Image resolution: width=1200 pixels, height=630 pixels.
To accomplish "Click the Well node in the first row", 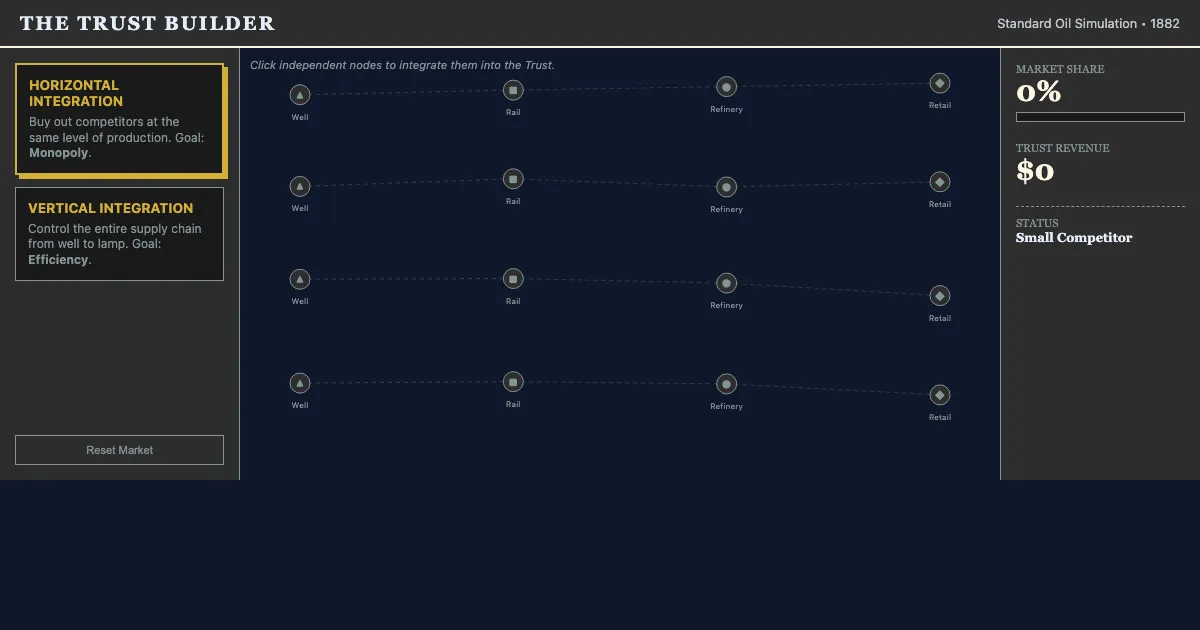I will [x=300, y=95].
